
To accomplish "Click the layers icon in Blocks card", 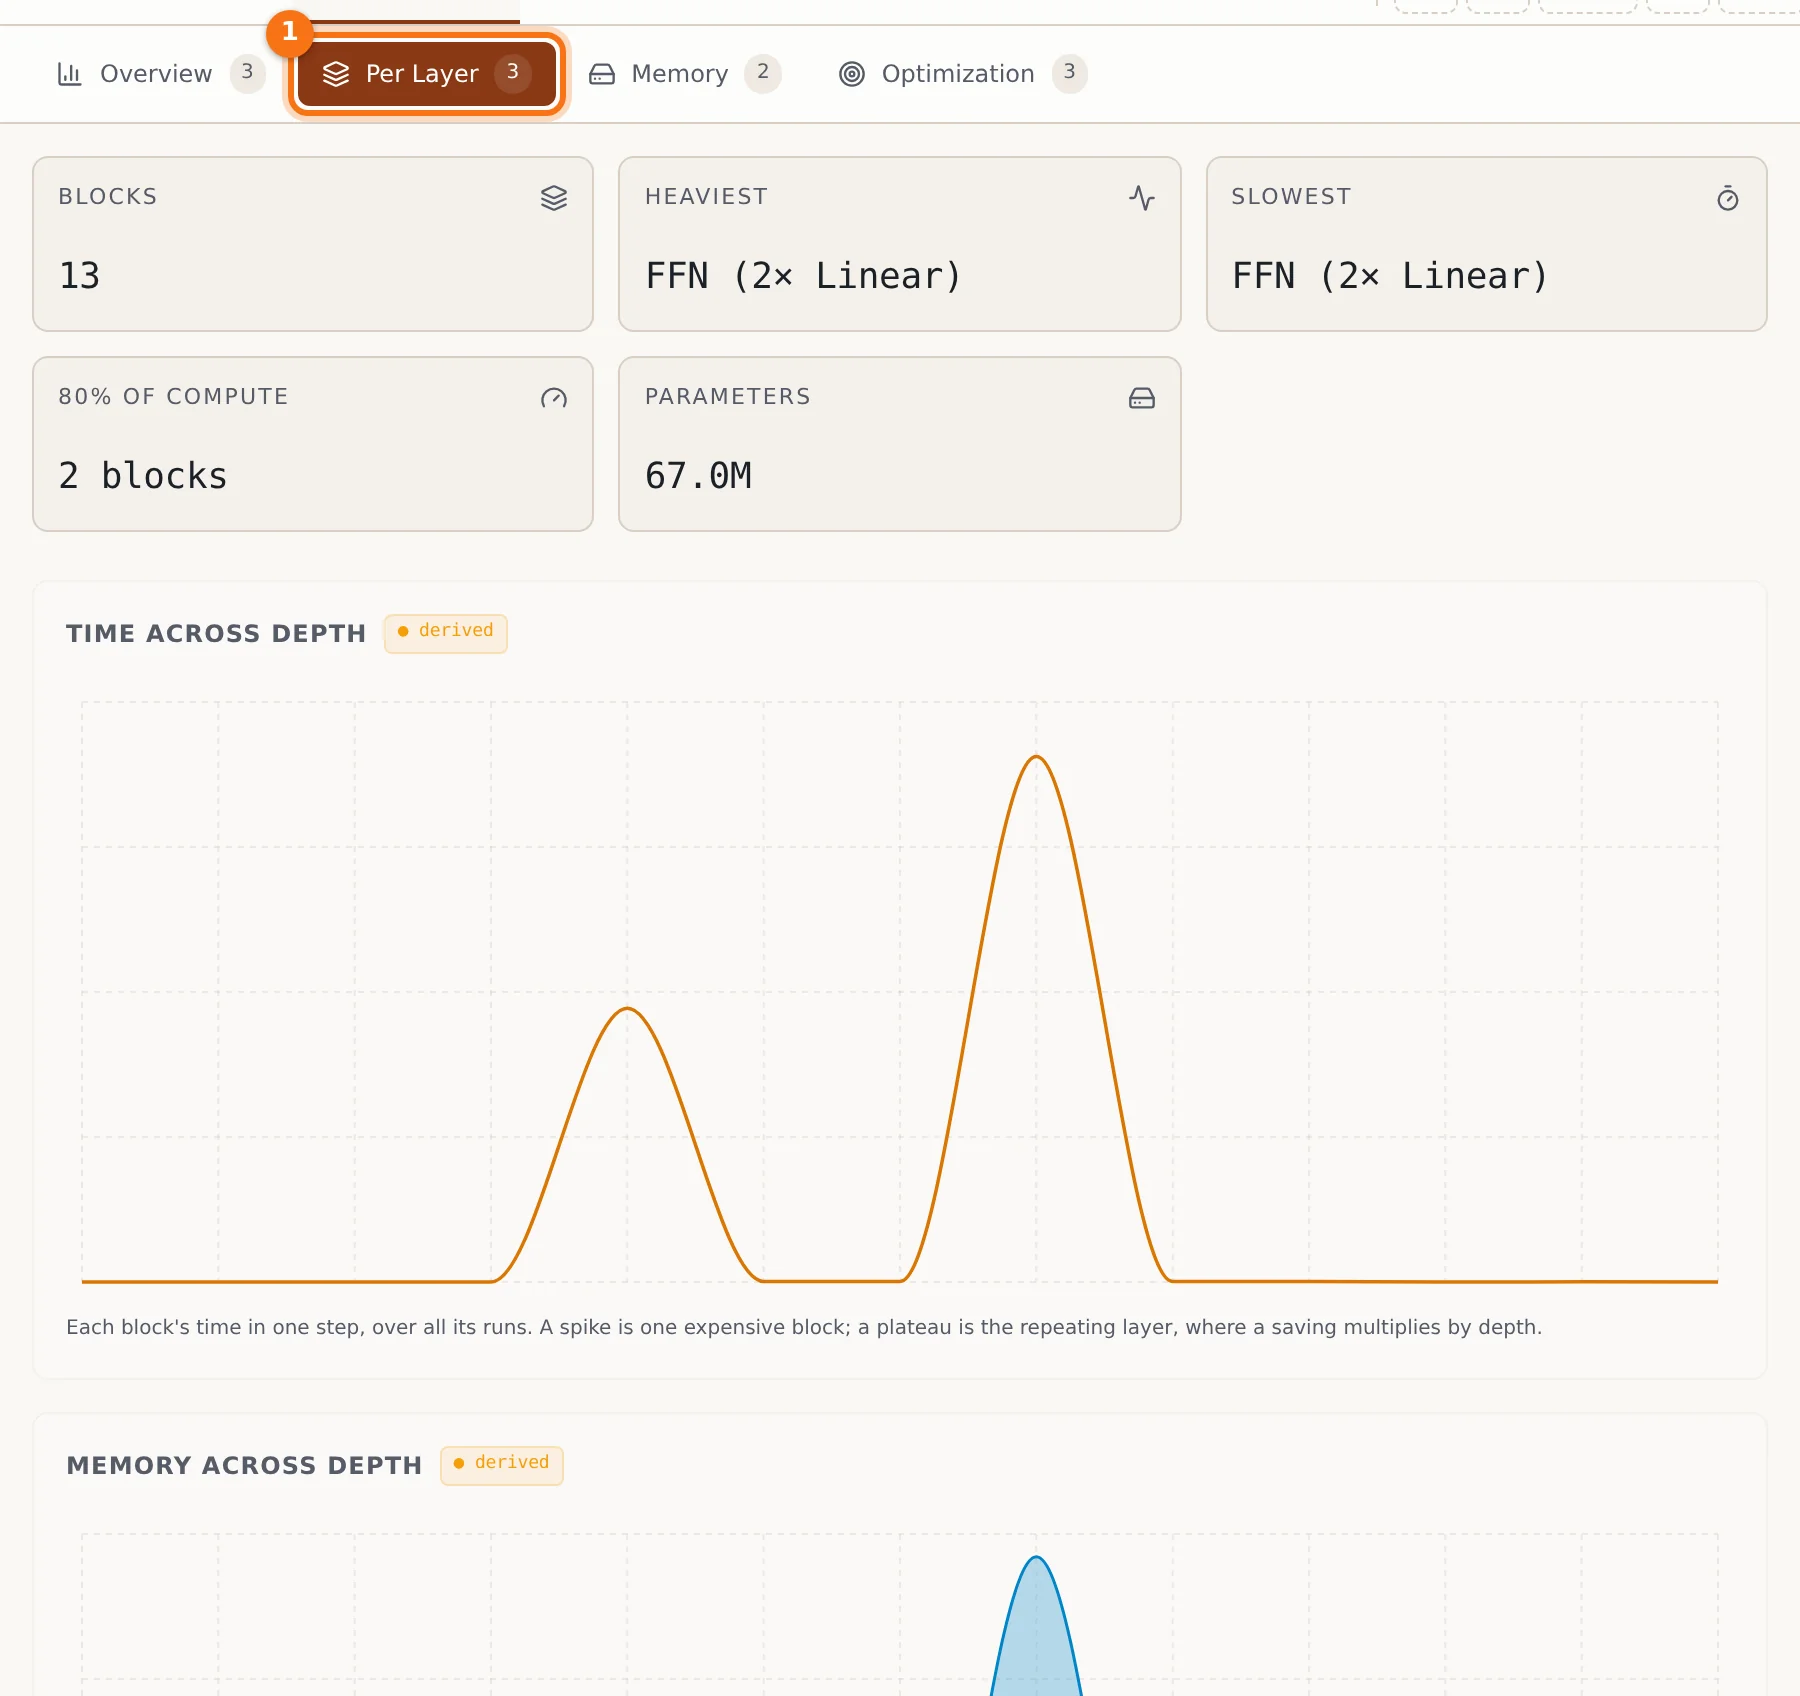I will (554, 198).
